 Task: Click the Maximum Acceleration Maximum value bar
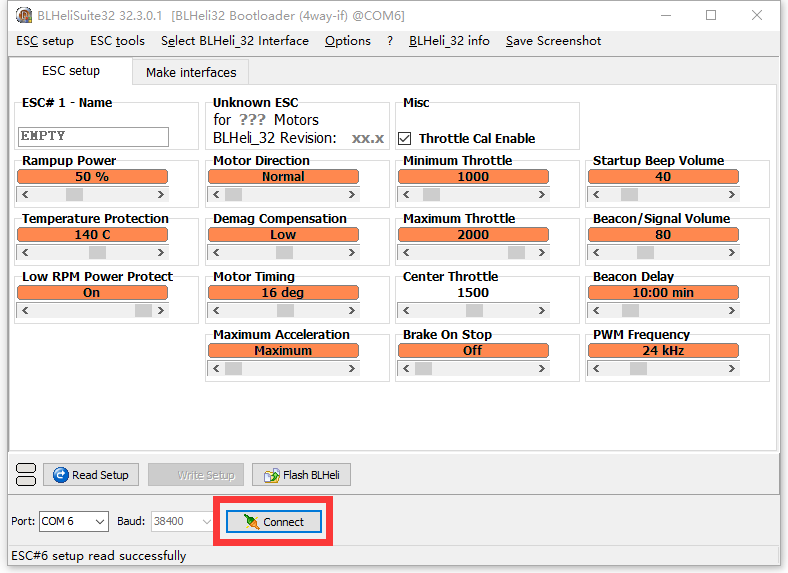point(283,350)
